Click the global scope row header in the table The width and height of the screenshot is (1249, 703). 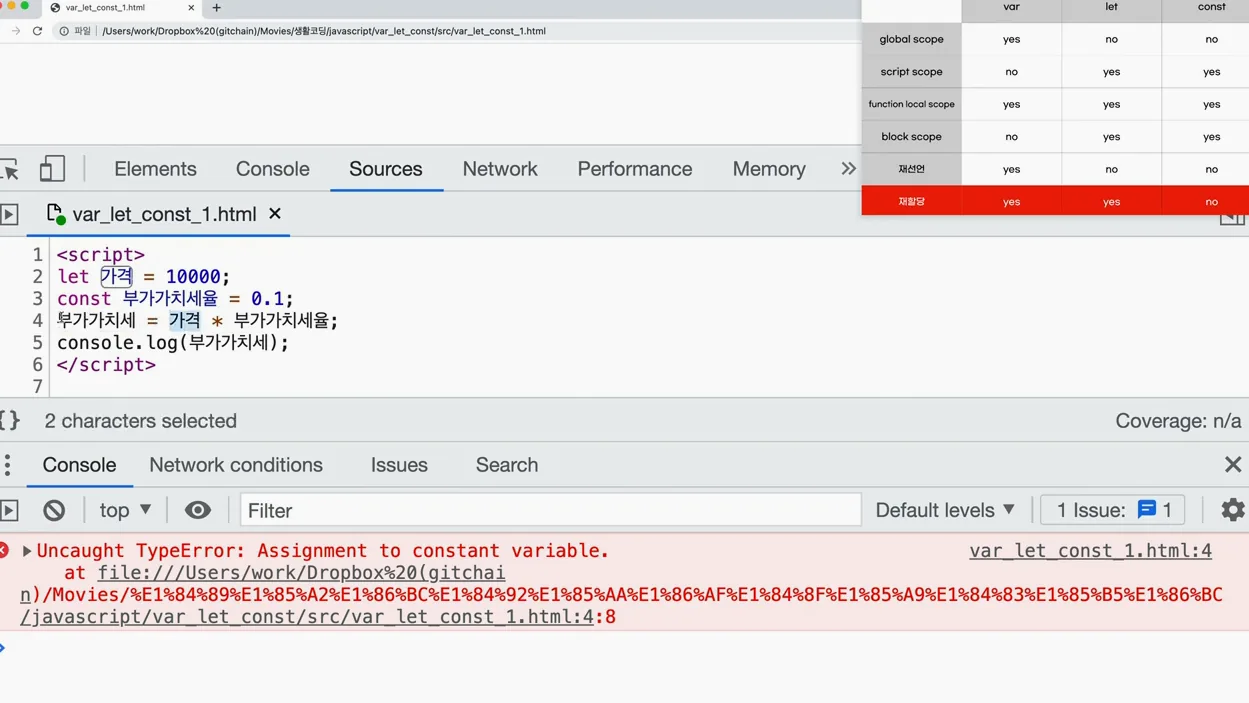click(x=911, y=39)
